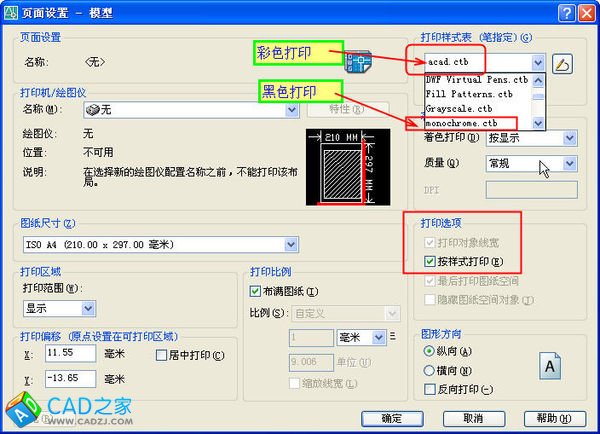This screenshot has width=600, height=434.
Task: Enable the 反向打印 checkbox
Action: [430, 388]
